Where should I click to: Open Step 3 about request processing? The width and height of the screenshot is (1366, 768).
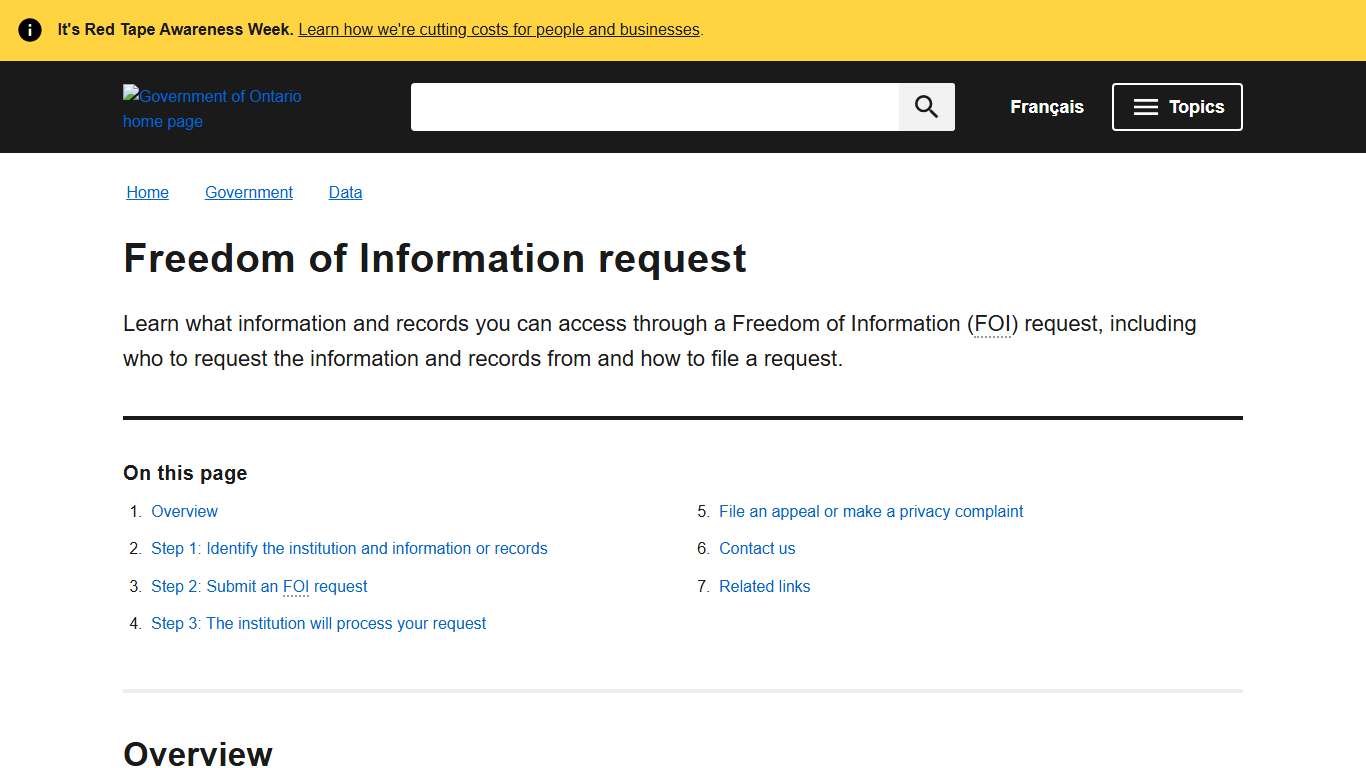tap(318, 623)
